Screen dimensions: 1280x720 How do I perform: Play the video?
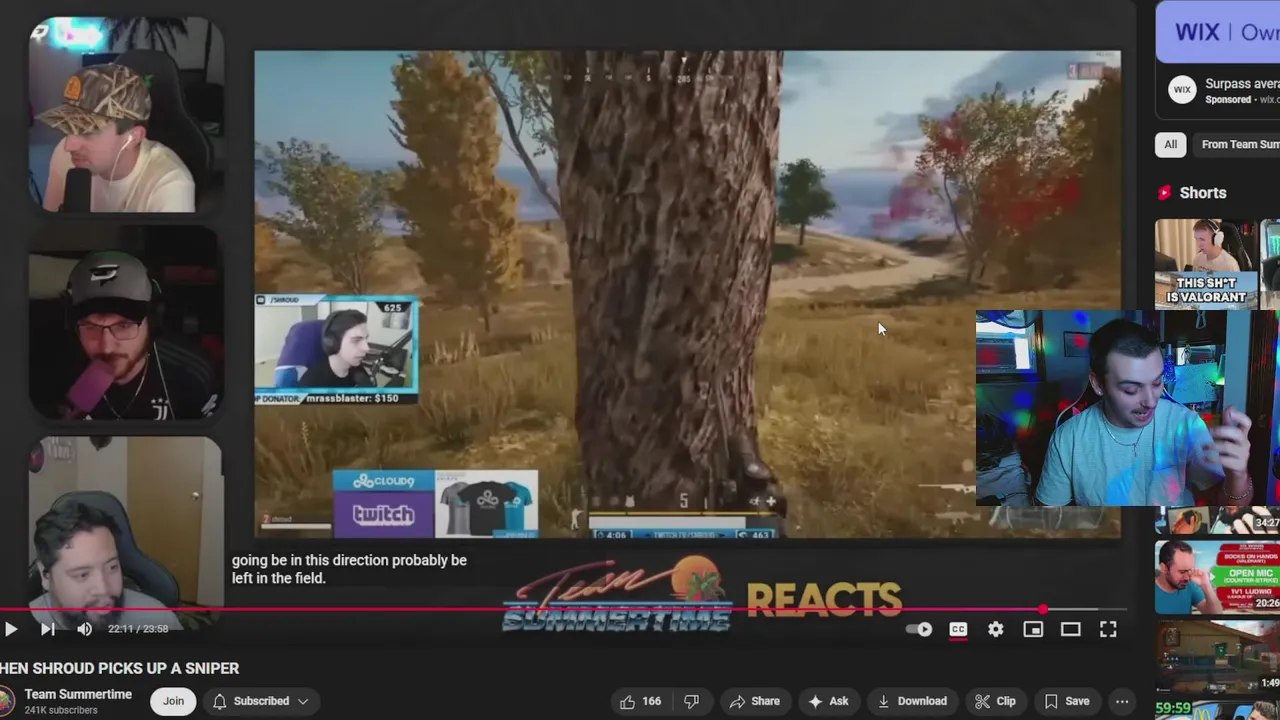[10, 629]
